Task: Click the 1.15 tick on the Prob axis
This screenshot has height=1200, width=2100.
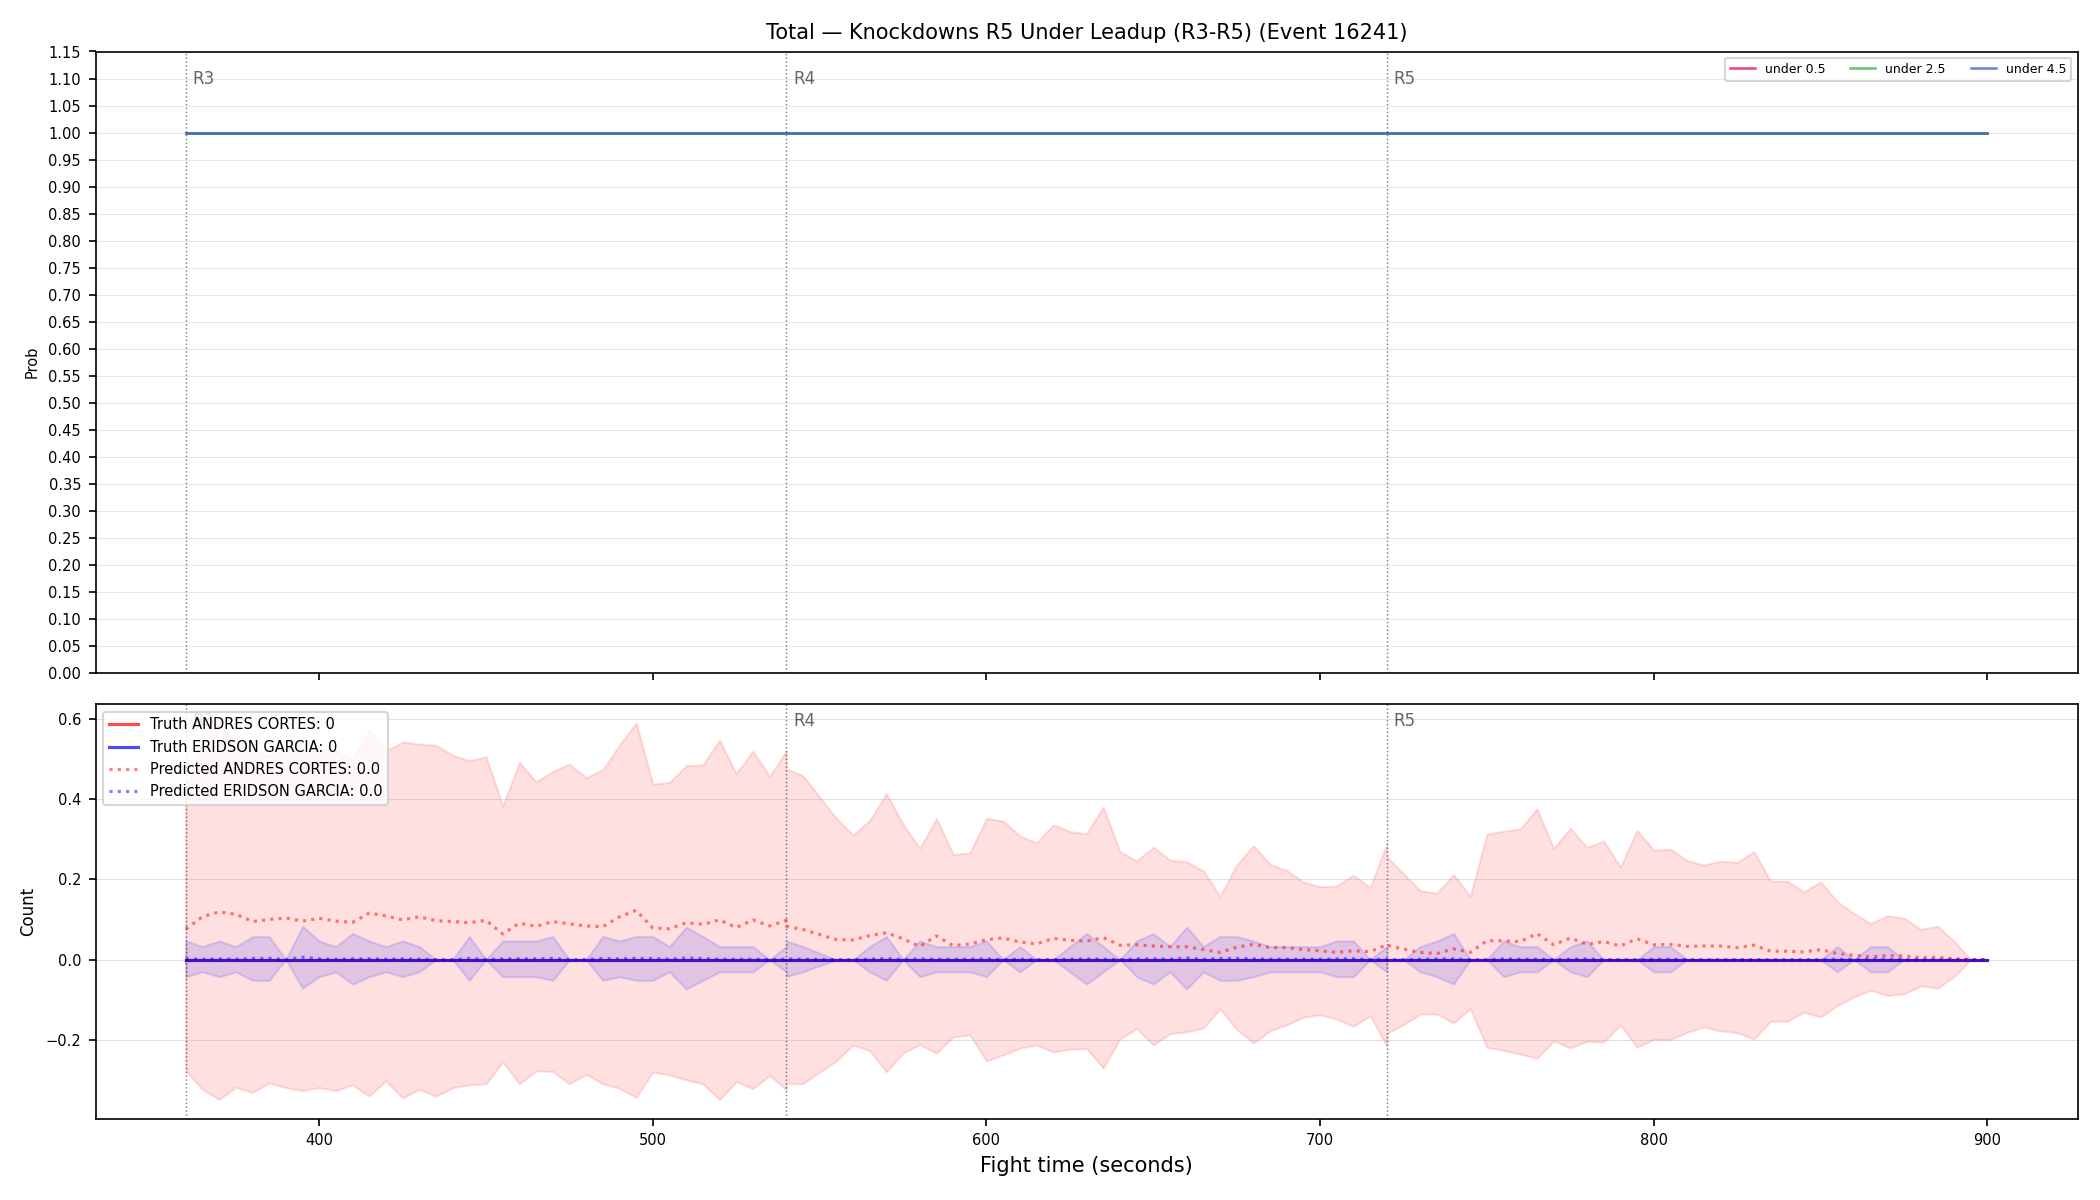Action: point(65,52)
